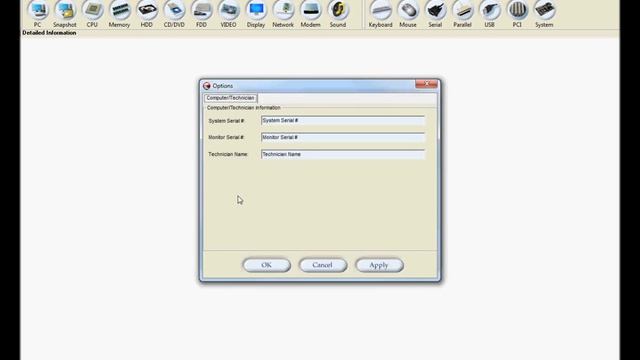Click the Options dialog title icon
Screen dimensions: 640x360
[207, 86]
